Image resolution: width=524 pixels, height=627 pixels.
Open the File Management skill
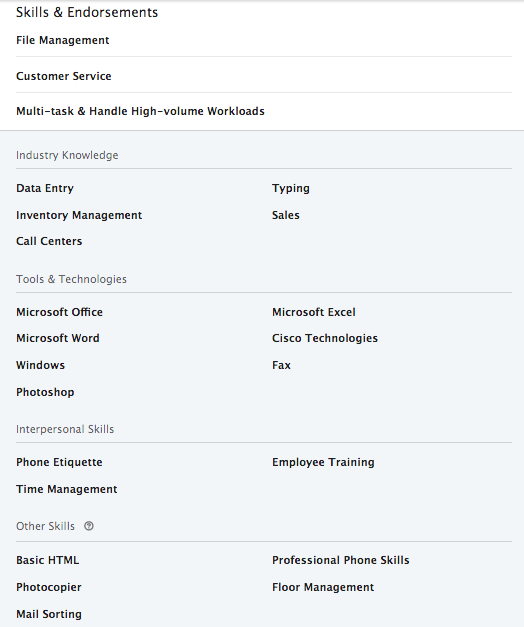point(63,40)
